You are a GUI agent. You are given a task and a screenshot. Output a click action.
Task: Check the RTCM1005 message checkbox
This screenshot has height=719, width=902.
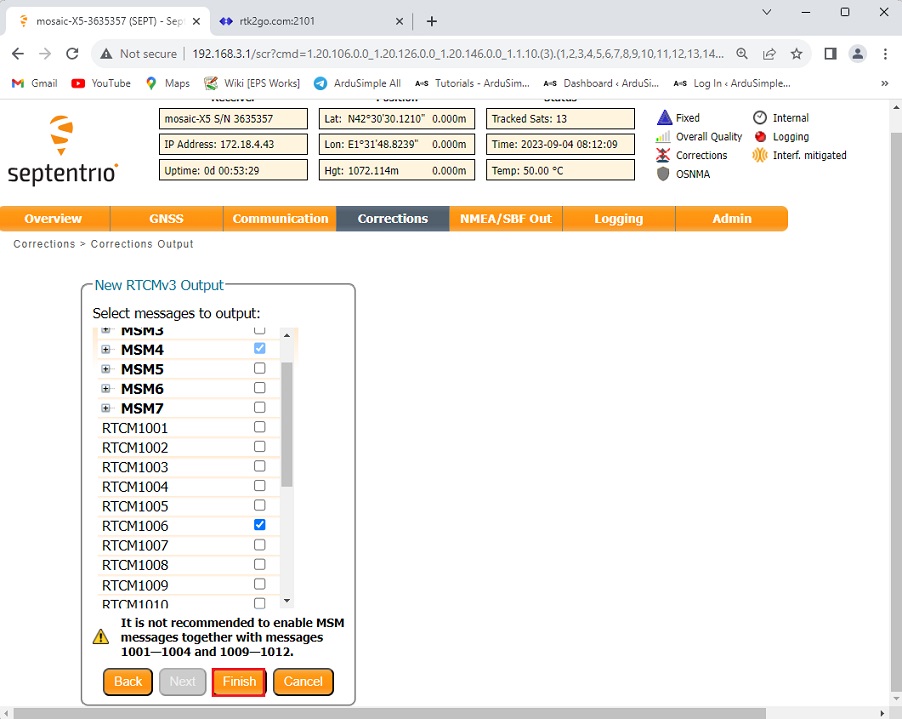[260, 506]
